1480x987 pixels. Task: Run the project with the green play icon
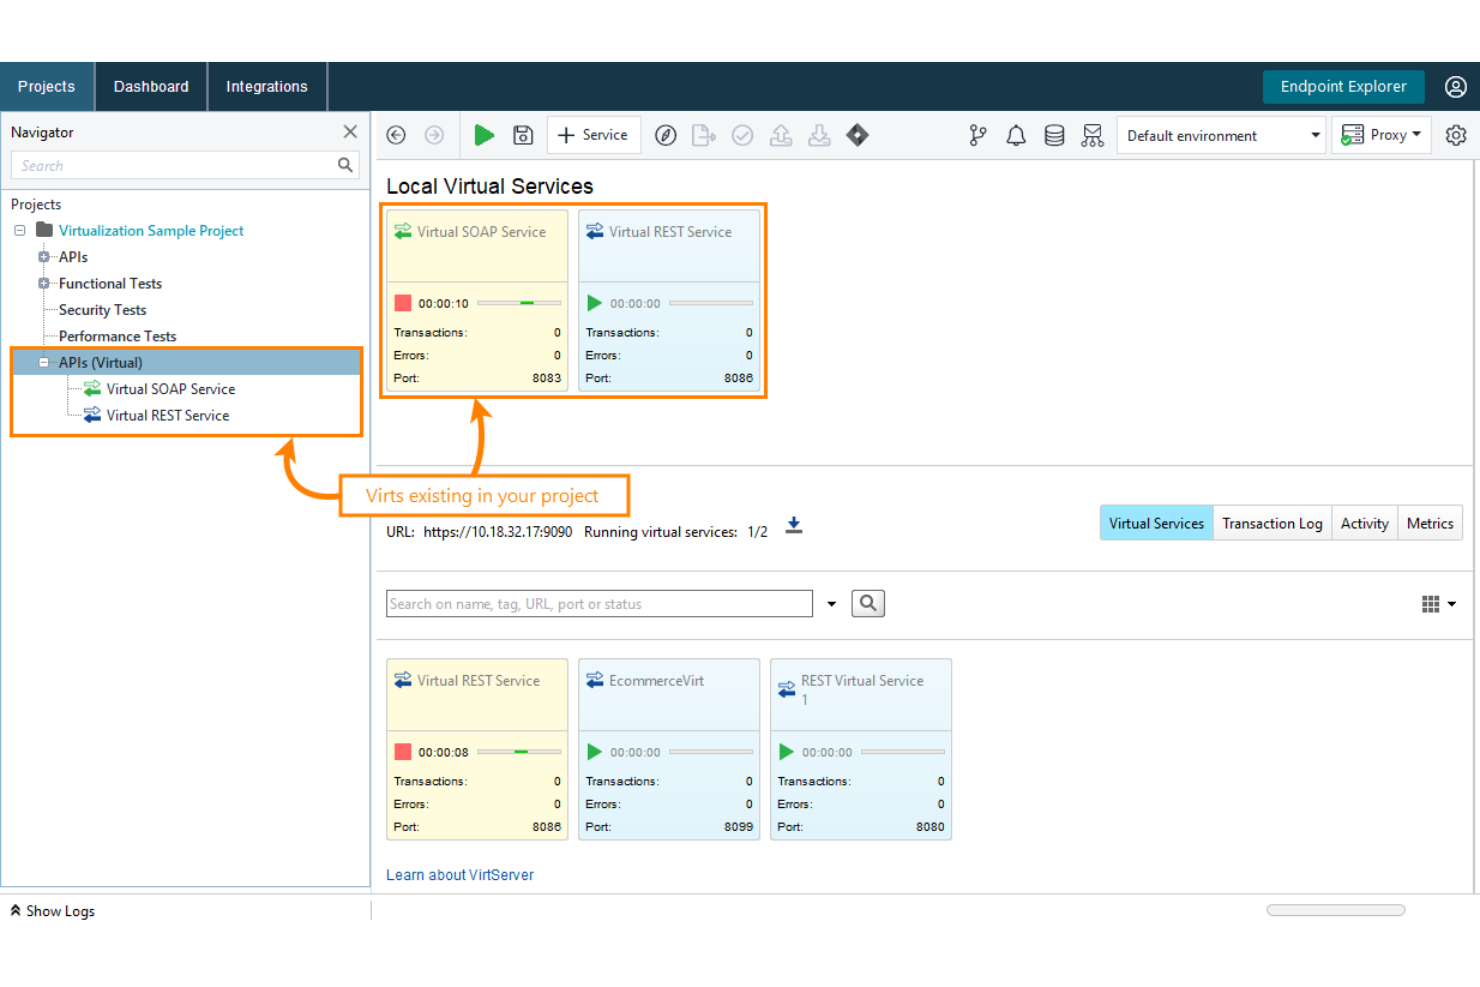coord(484,134)
